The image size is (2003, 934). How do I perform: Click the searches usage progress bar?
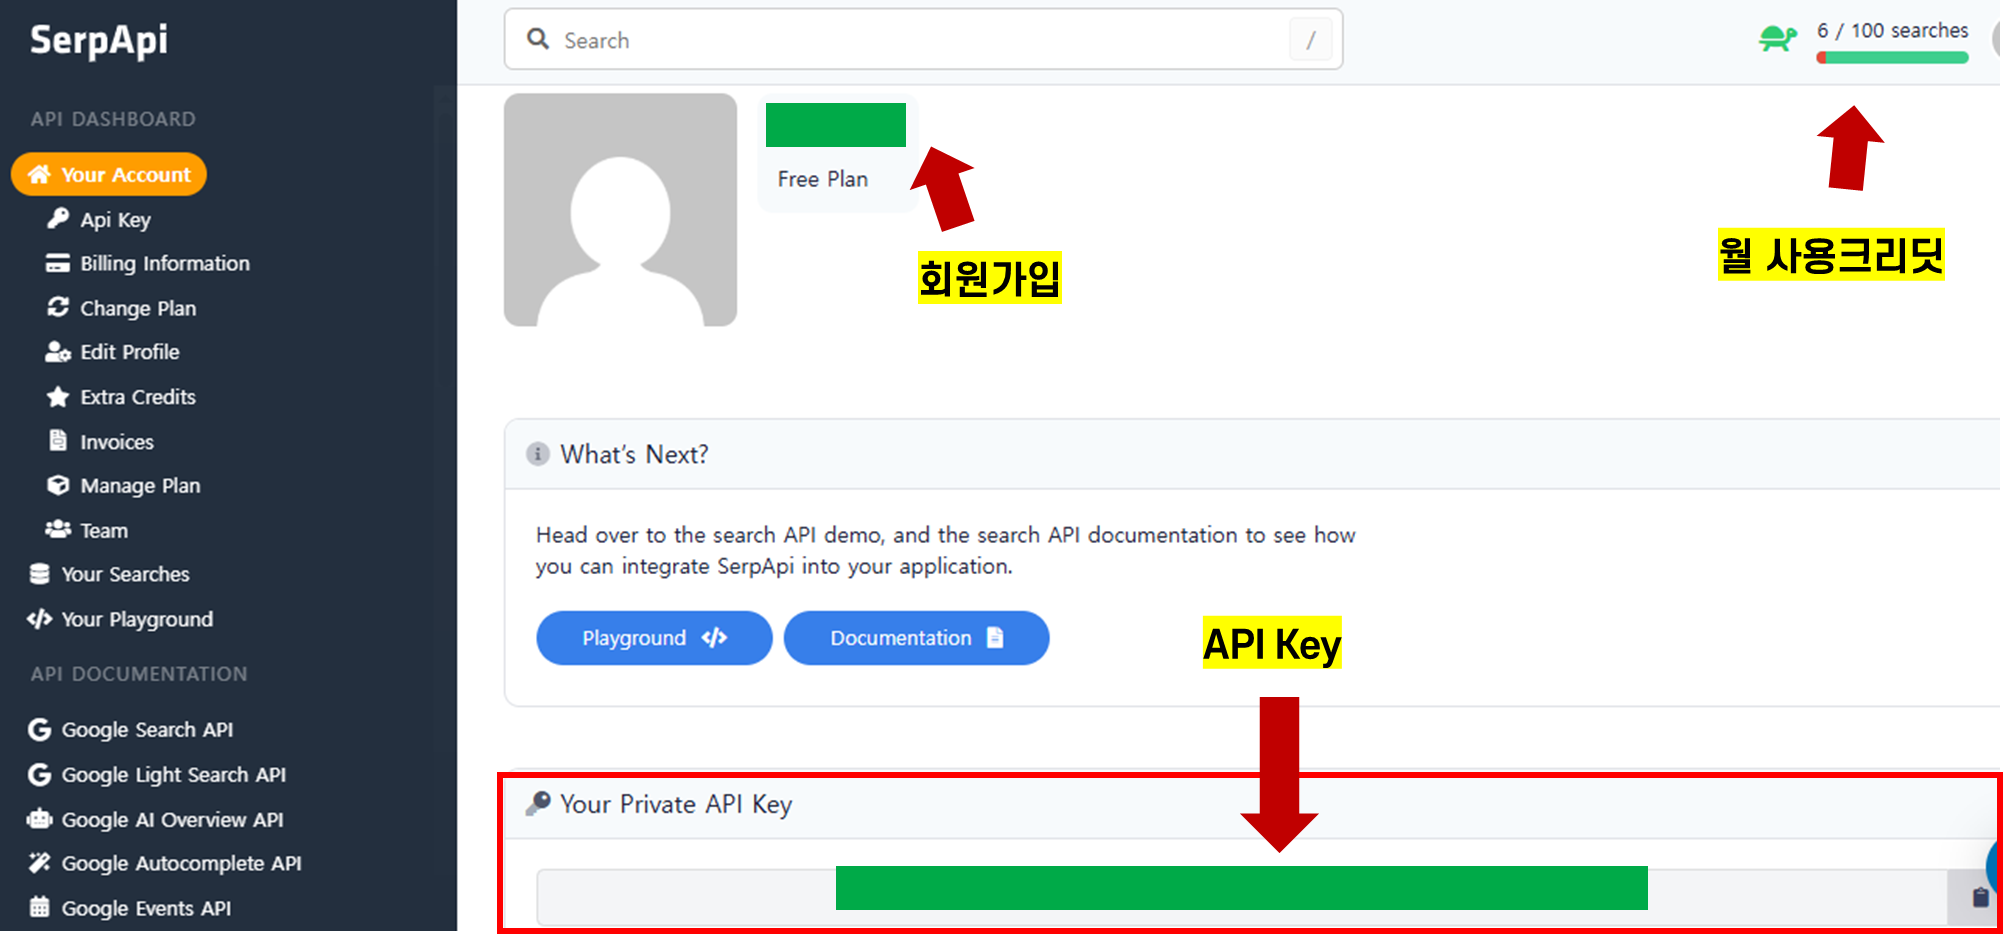click(x=1892, y=58)
